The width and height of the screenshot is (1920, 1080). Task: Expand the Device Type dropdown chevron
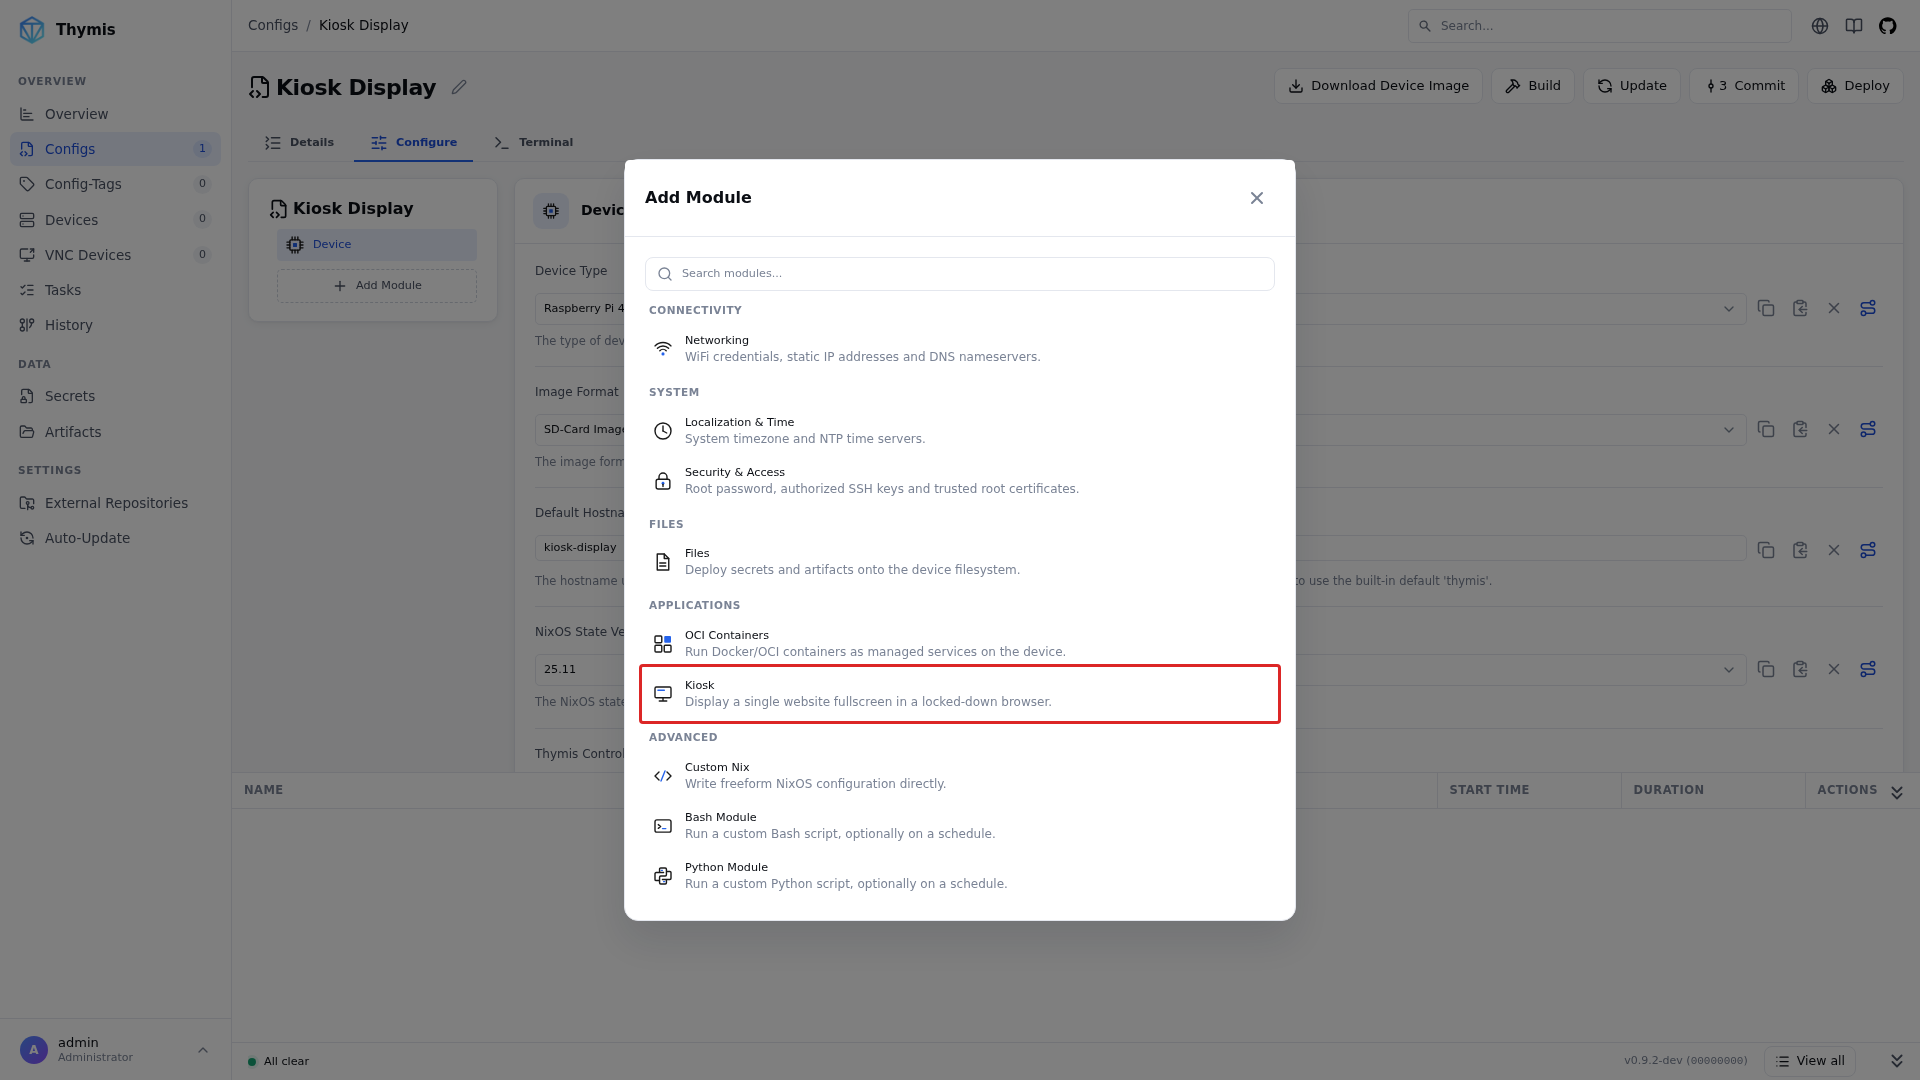1729,309
